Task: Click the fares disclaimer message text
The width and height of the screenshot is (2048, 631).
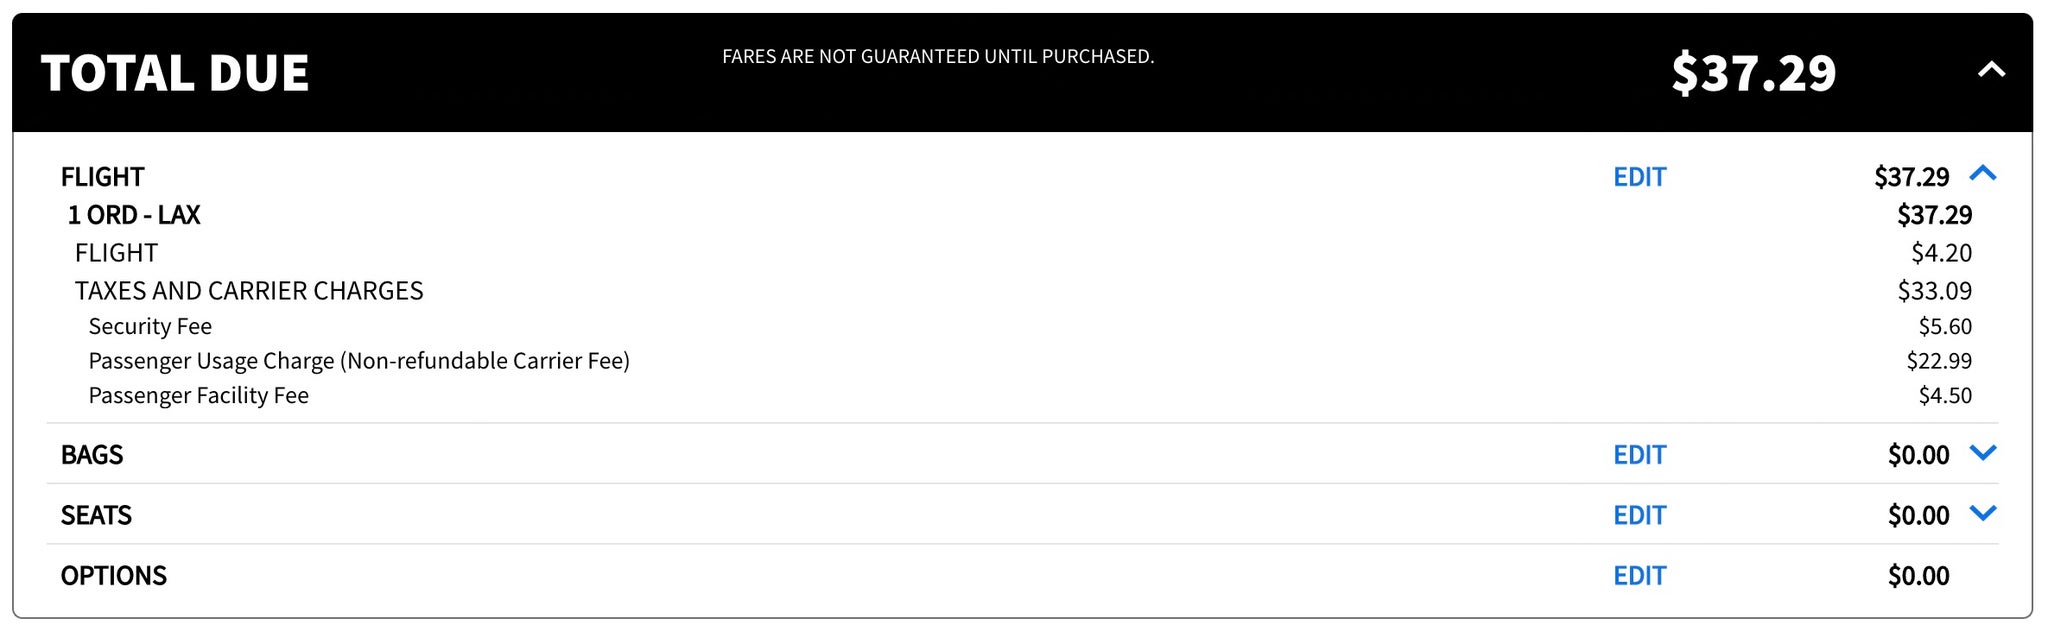Action: [x=938, y=57]
